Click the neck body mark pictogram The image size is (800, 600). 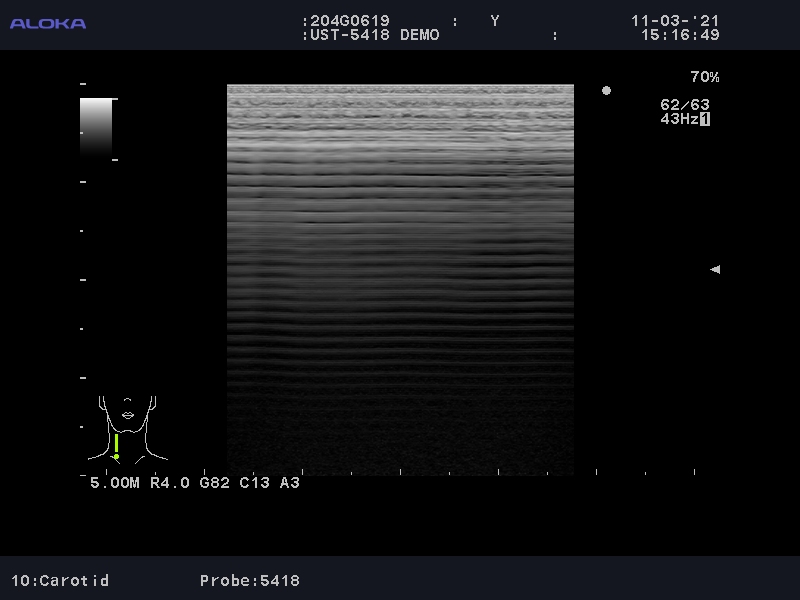pos(128,428)
